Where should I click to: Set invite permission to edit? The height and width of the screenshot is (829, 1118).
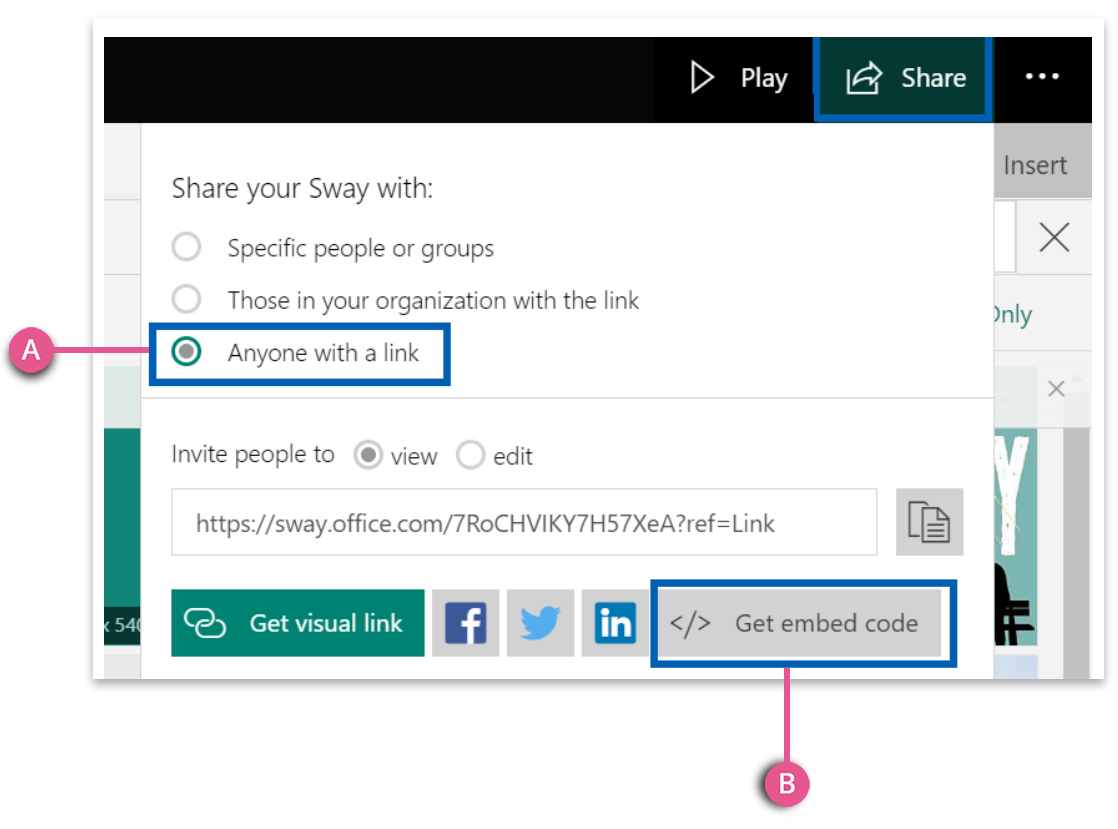[x=494, y=455]
